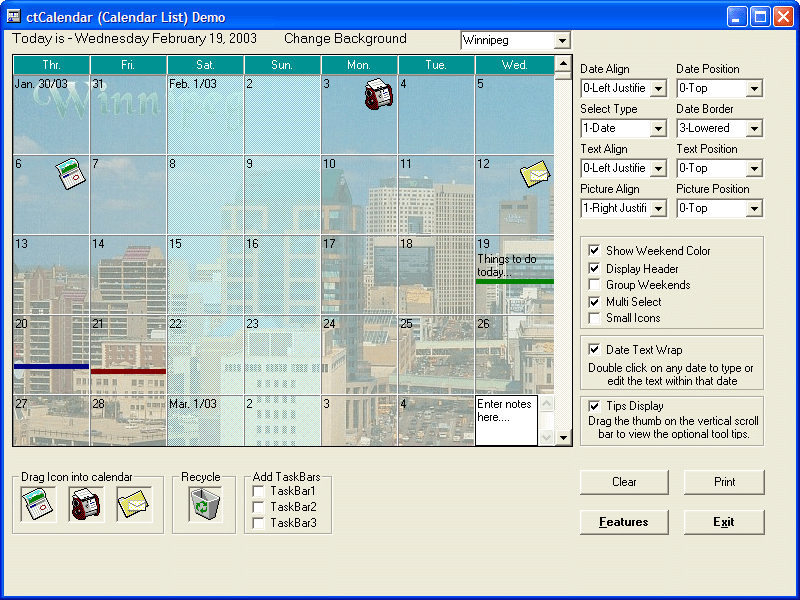
Task: Click the blue taskbar on February 20
Action: click(x=52, y=366)
